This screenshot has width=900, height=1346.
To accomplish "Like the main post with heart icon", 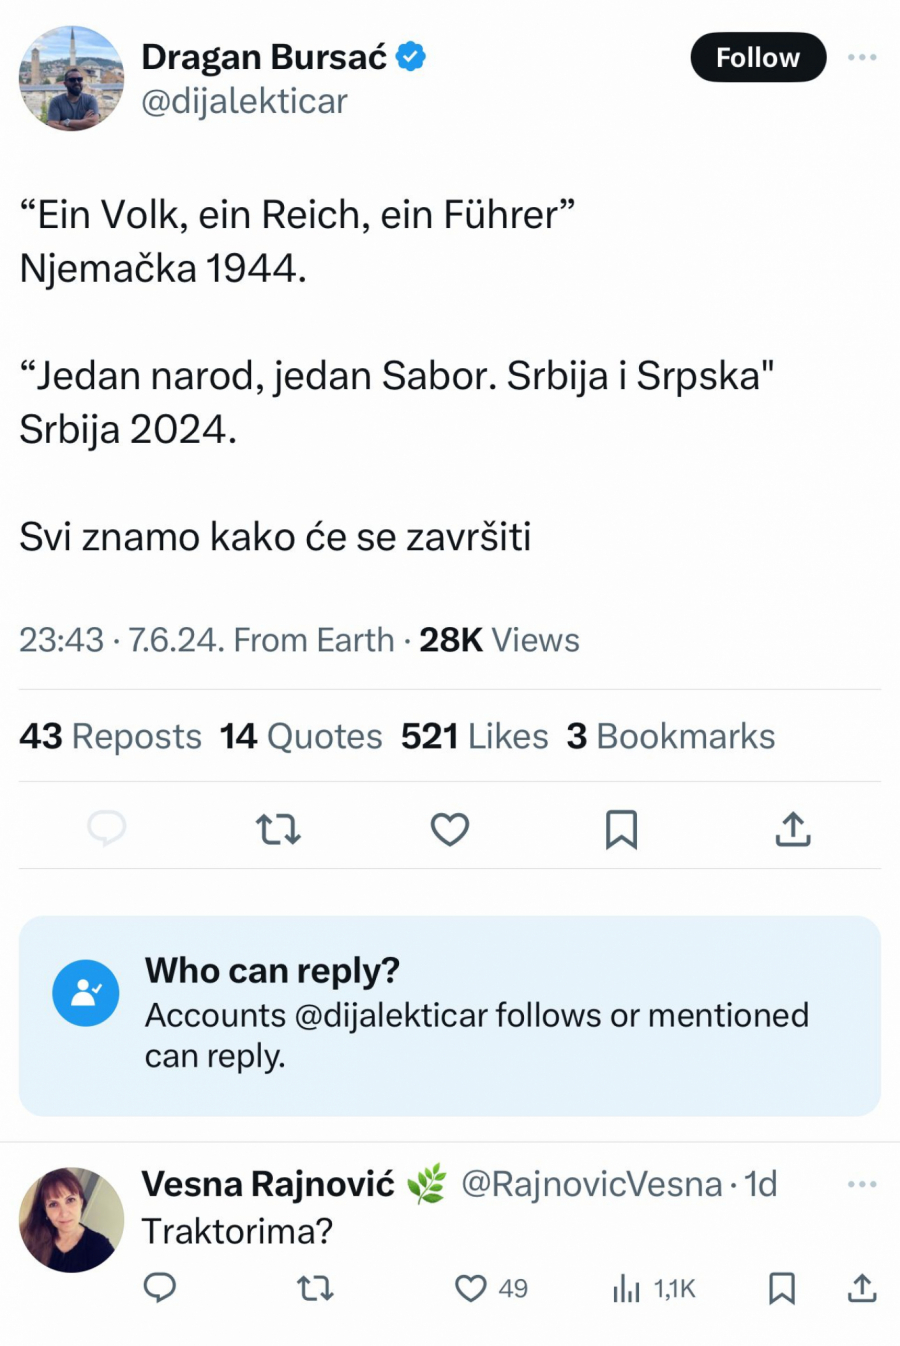I will 450,829.
